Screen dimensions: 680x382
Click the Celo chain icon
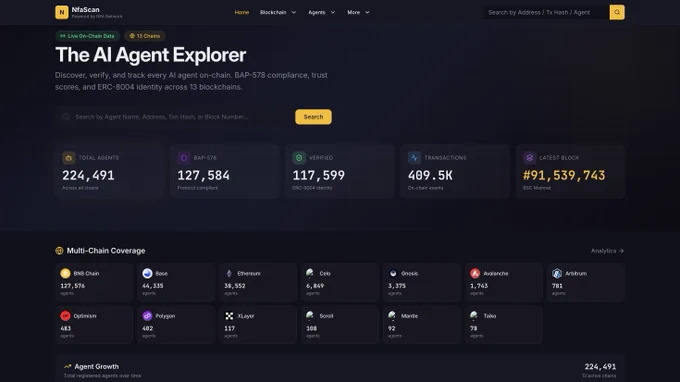310,273
